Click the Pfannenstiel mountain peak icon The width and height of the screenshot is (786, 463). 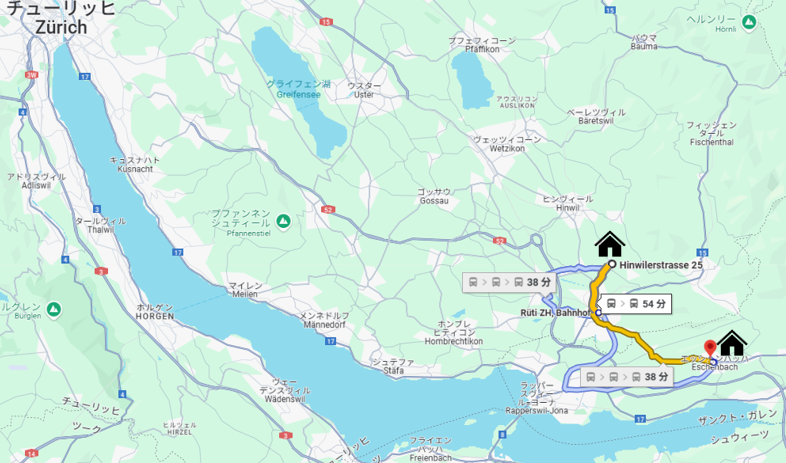(x=284, y=220)
